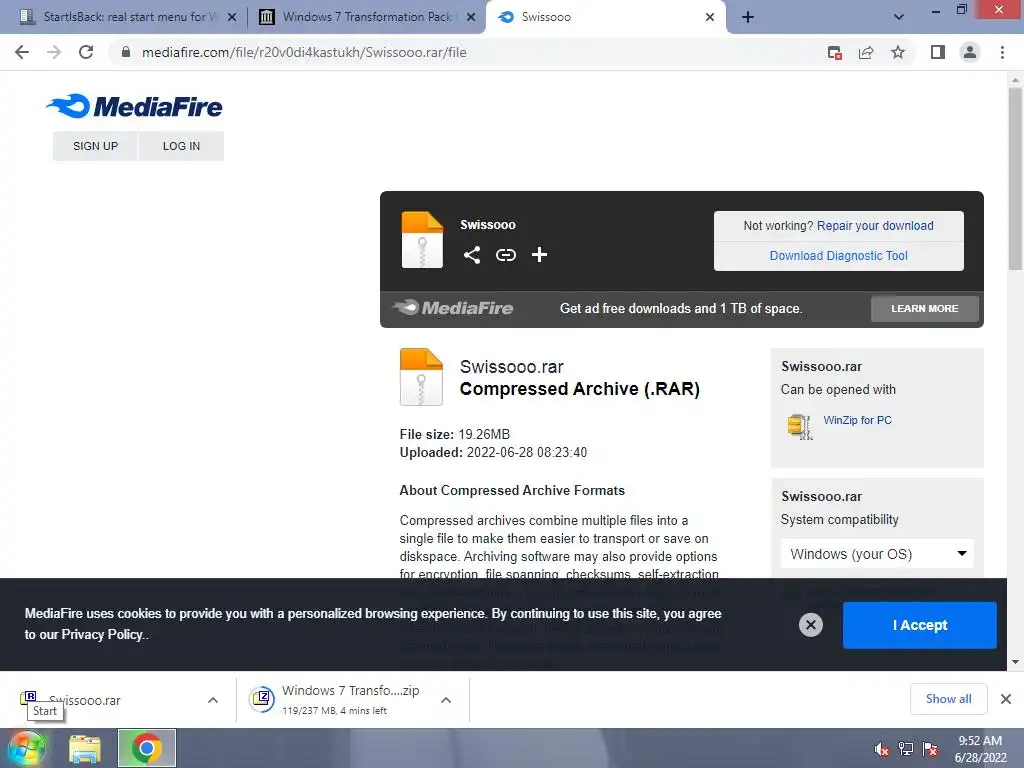Copy link using the chain icon
Viewport: 1024px width, 768px height.
point(505,255)
